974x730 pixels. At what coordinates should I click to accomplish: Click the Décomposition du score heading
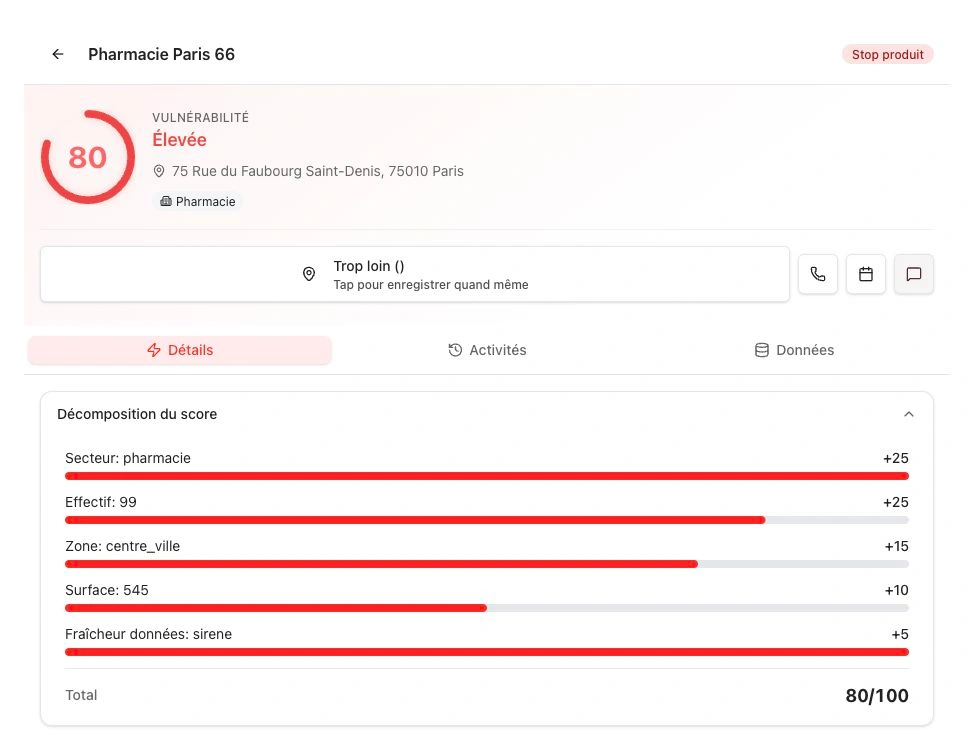(137, 414)
